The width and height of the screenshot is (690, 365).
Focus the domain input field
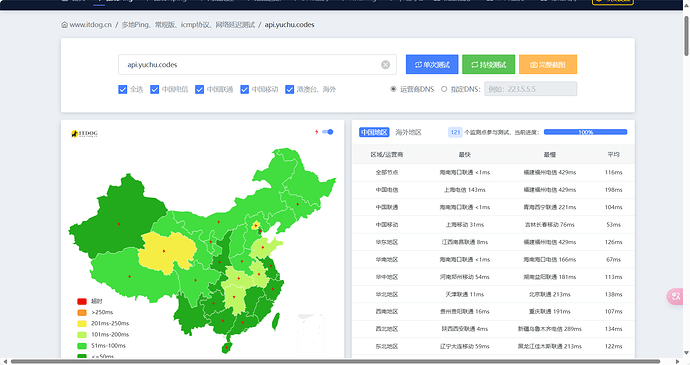pyautogui.click(x=257, y=65)
